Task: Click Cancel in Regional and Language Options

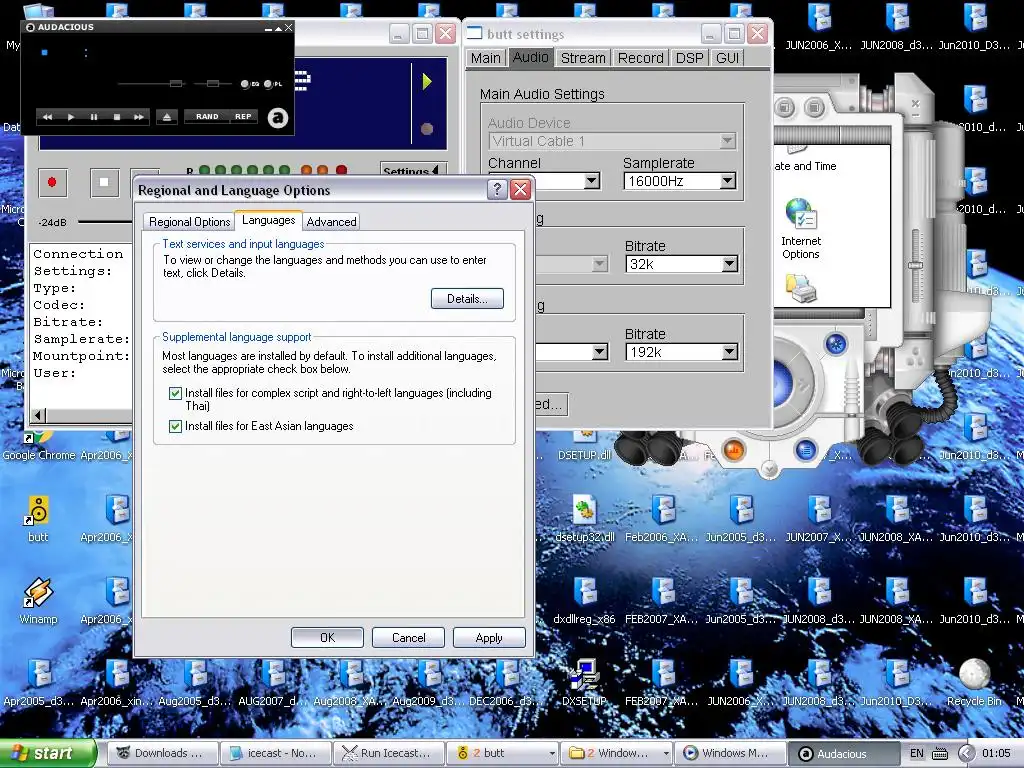Action: point(408,637)
